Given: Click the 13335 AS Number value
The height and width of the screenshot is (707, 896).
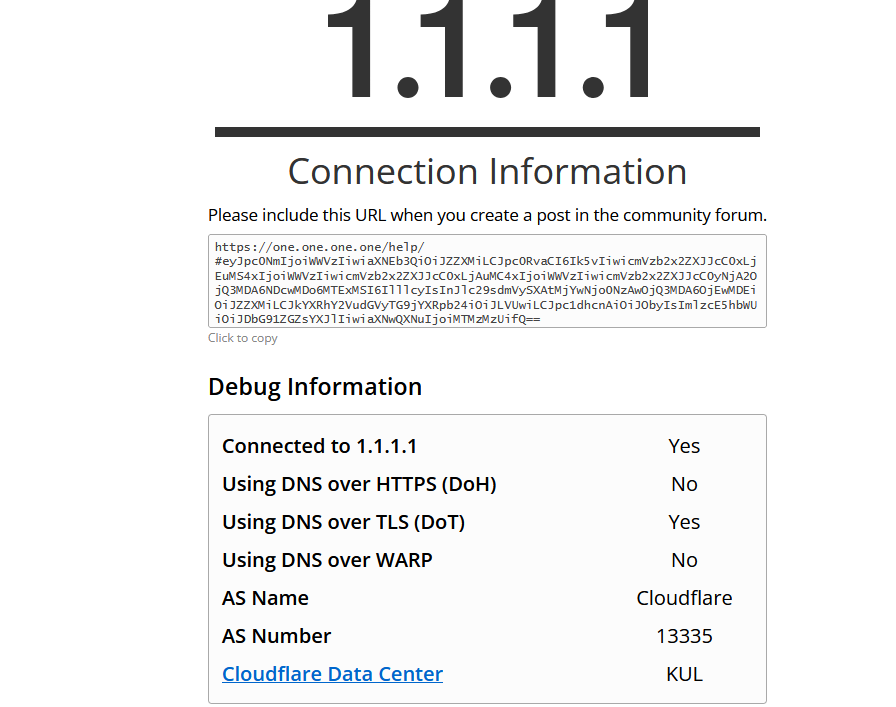Looking at the screenshot, I should [x=684, y=636].
